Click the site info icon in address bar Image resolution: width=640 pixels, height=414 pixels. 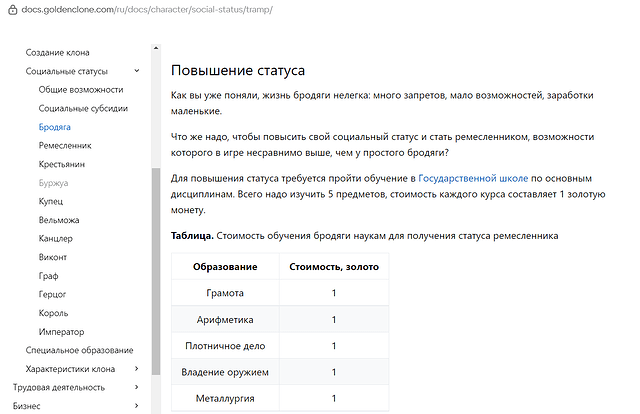[x=11, y=9]
